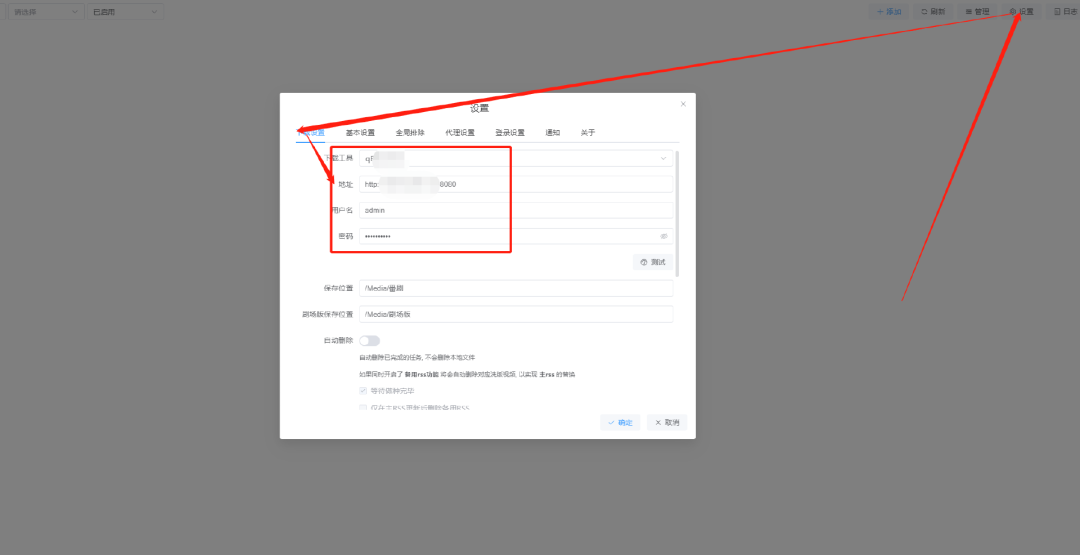Click the 取消 button
Viewport: 1080px width, 555px height.
coord(667,422)
